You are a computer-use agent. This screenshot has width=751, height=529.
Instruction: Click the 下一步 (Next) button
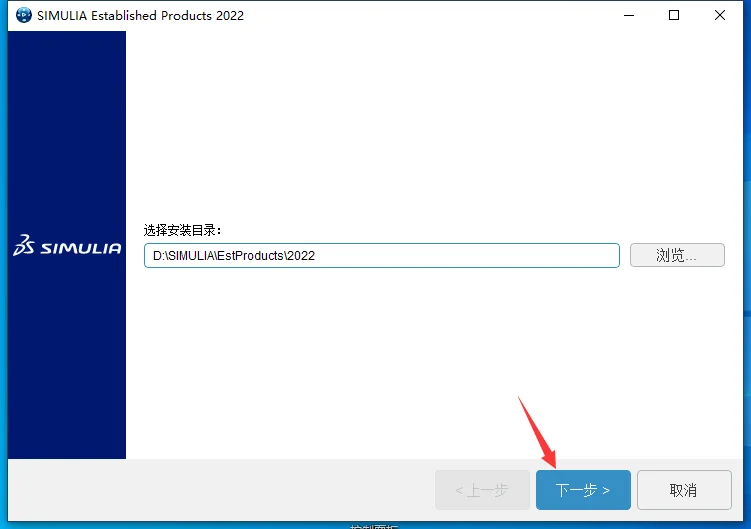(583, 490)
